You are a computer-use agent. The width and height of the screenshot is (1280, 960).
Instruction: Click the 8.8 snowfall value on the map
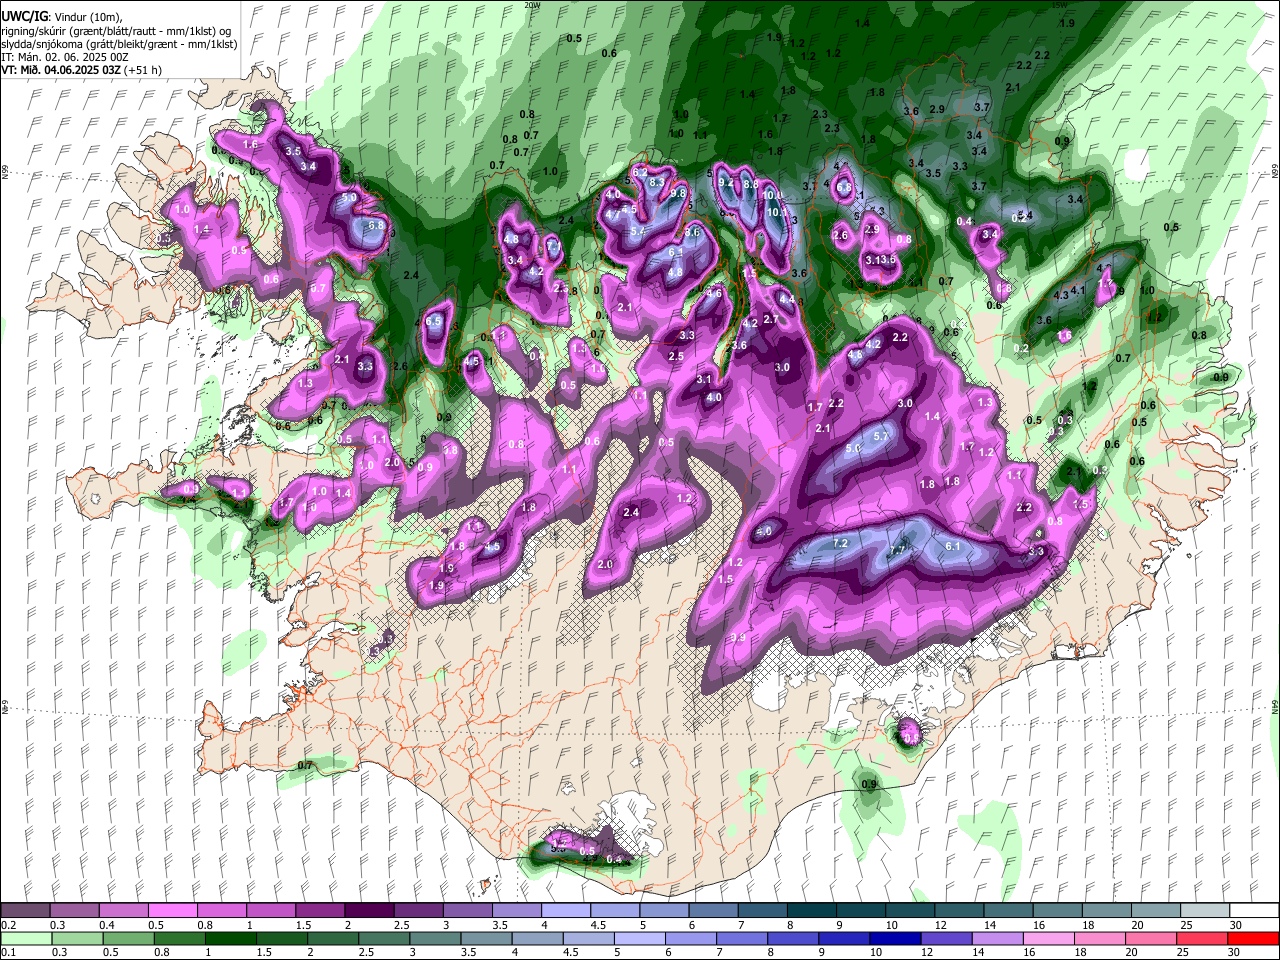tap(751, 184)
